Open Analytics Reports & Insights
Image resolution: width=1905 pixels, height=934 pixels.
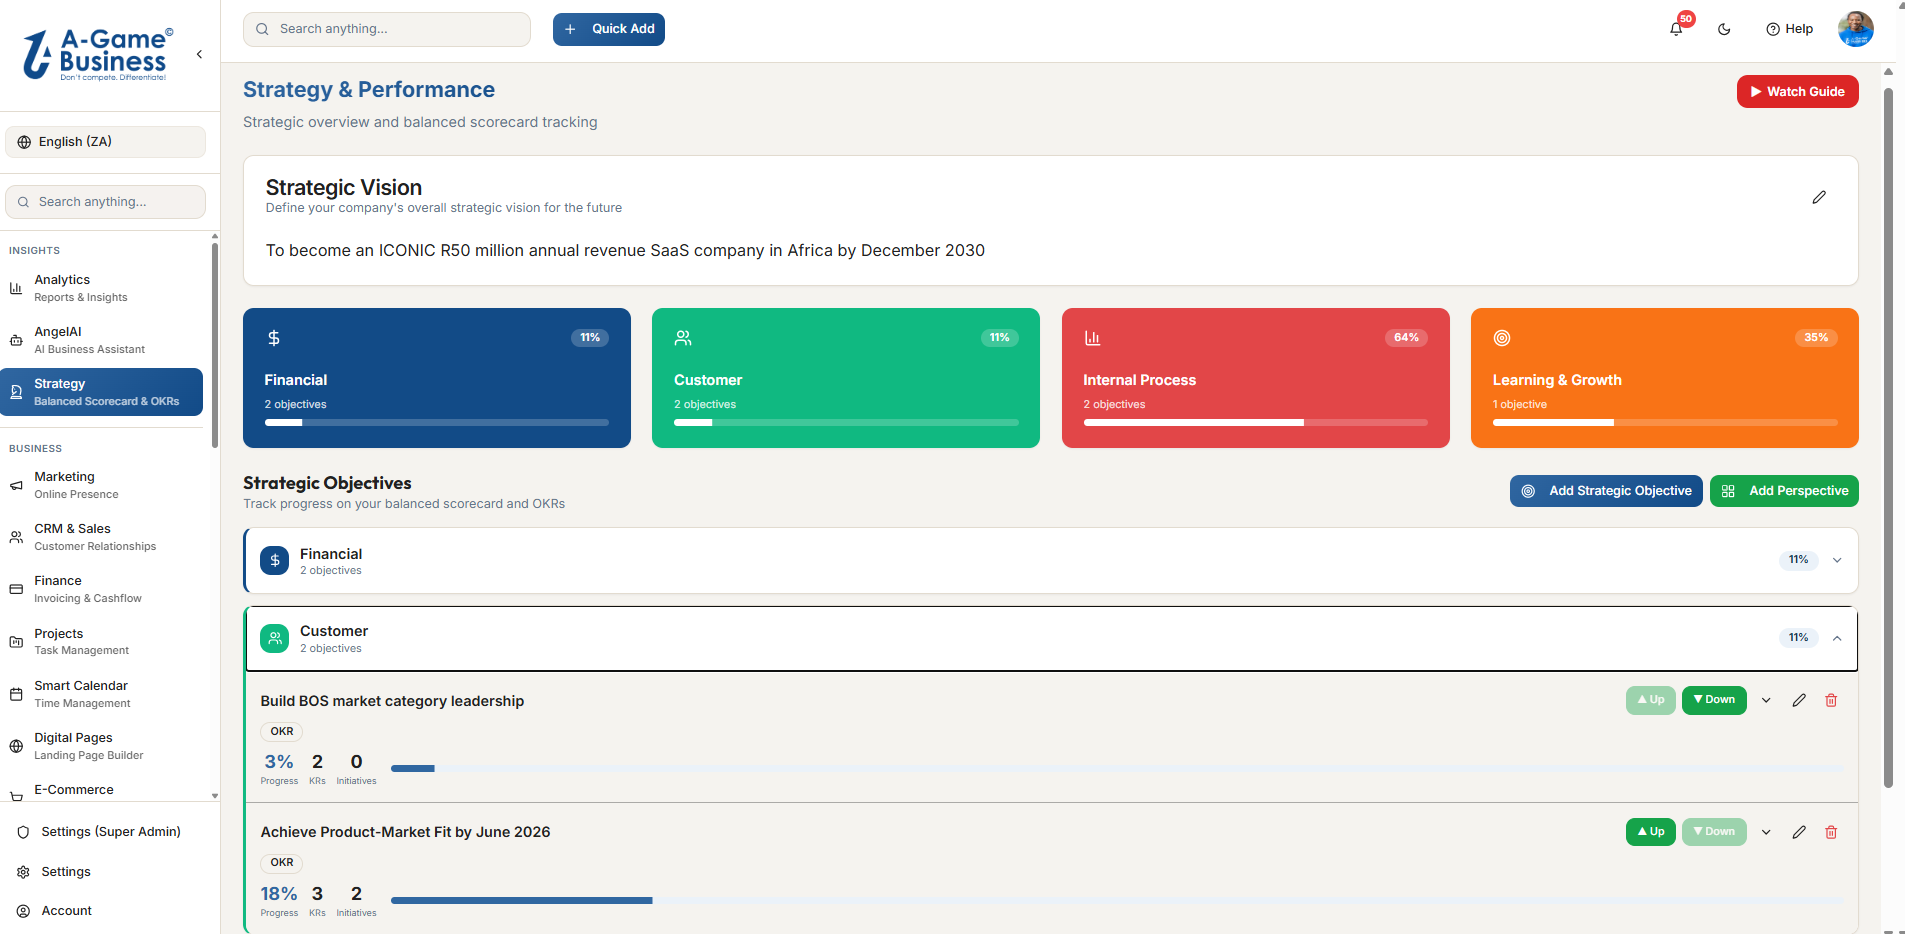[x=102, y=288]
